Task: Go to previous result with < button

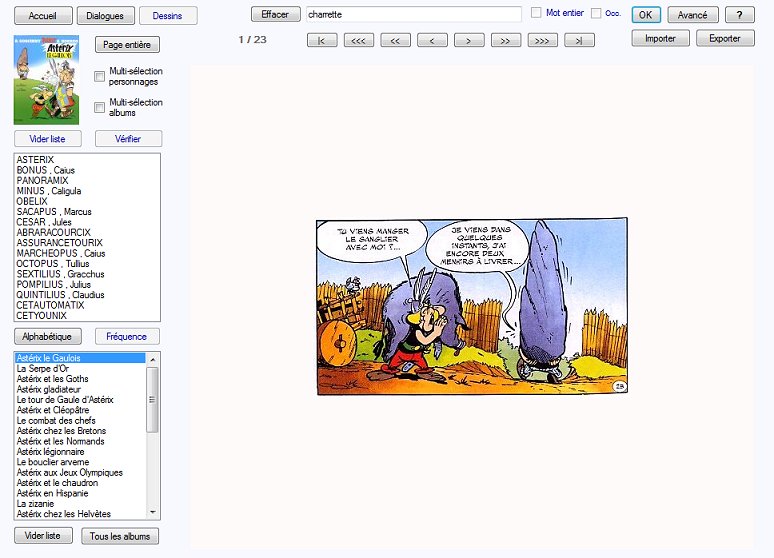Action: click(x=432, y=40)
